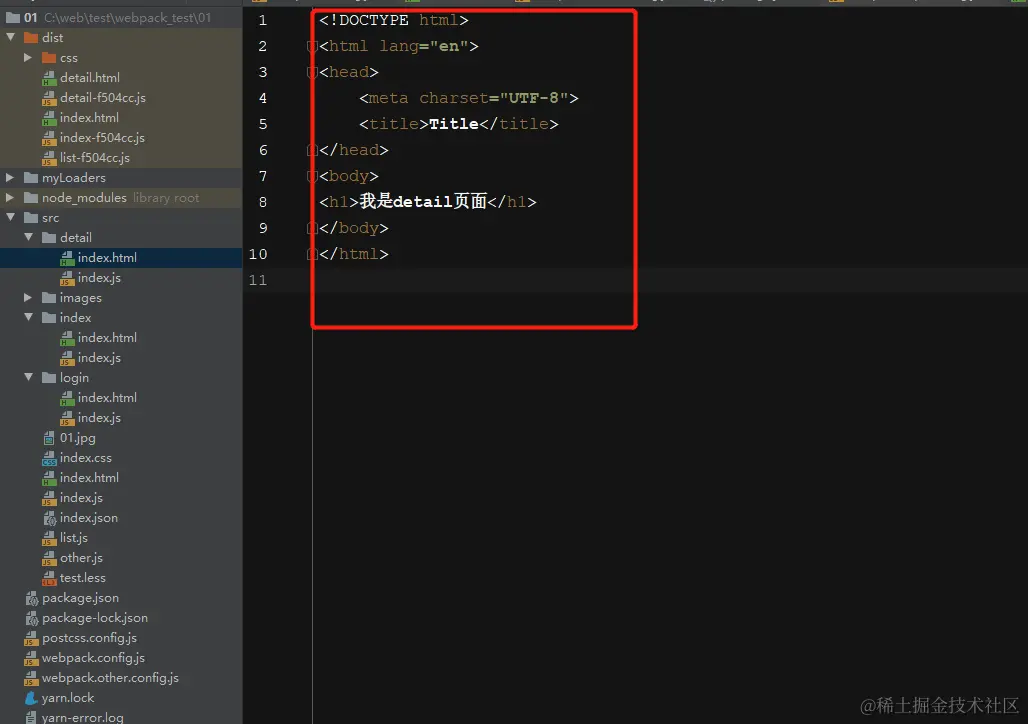Click the webpack.other.config.js file icon

click(x=31, y=678)
